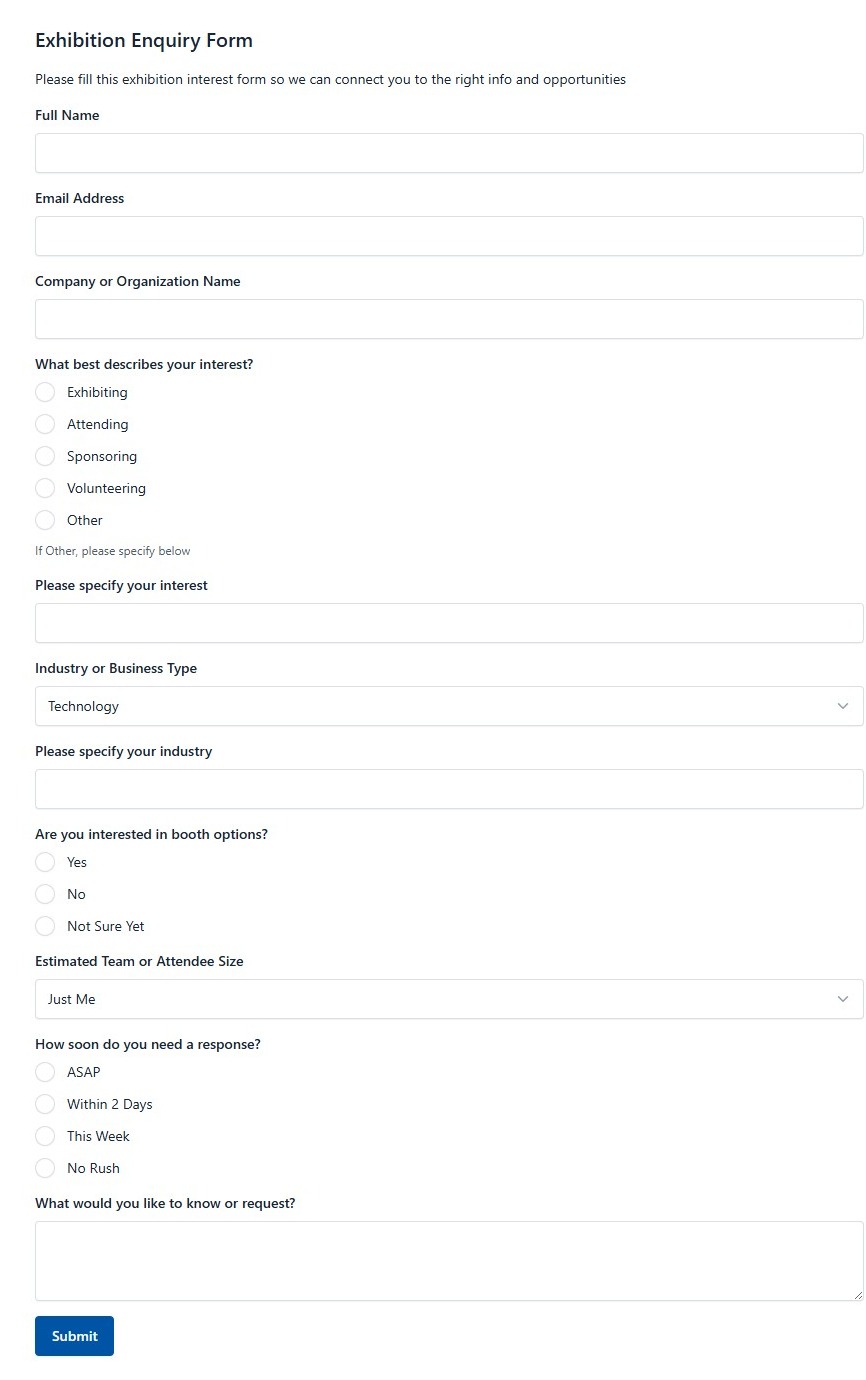
Task: Click the Full Name input field
Action: (449, 153)
